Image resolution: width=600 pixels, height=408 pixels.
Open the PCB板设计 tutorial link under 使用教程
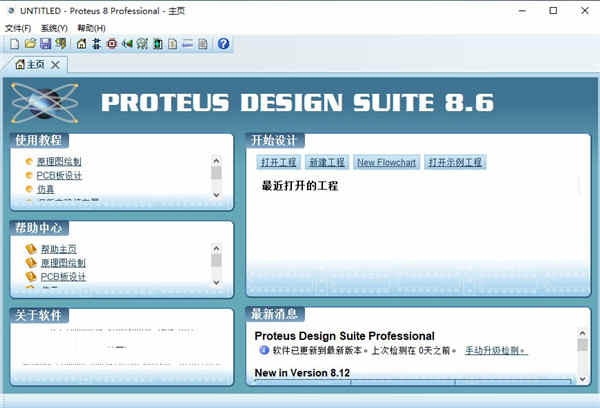pyautogui.click(x=59, y=175)
